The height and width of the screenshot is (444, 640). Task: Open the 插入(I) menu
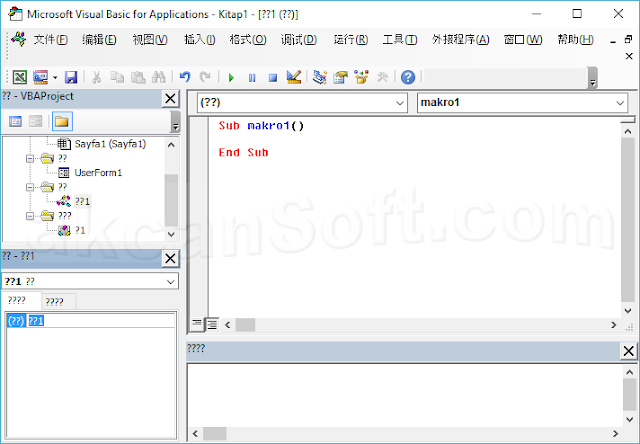pyautogui.click(x=200, y=40)
